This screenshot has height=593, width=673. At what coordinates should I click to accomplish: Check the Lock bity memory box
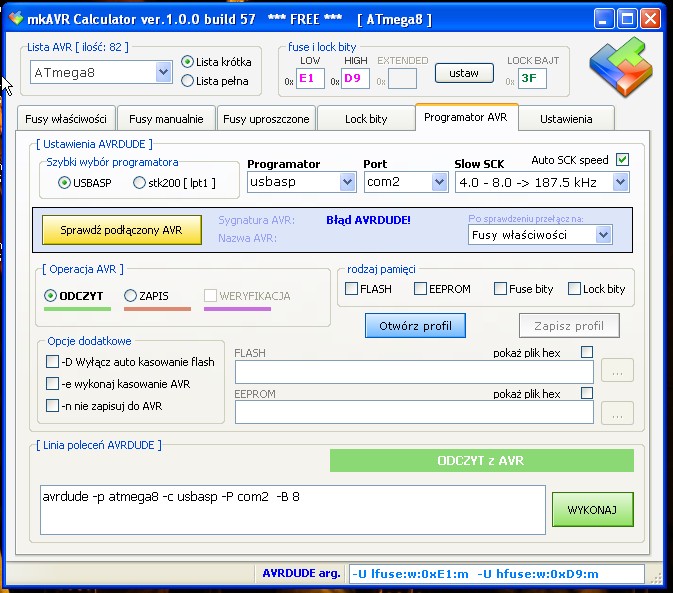[574, 288]
